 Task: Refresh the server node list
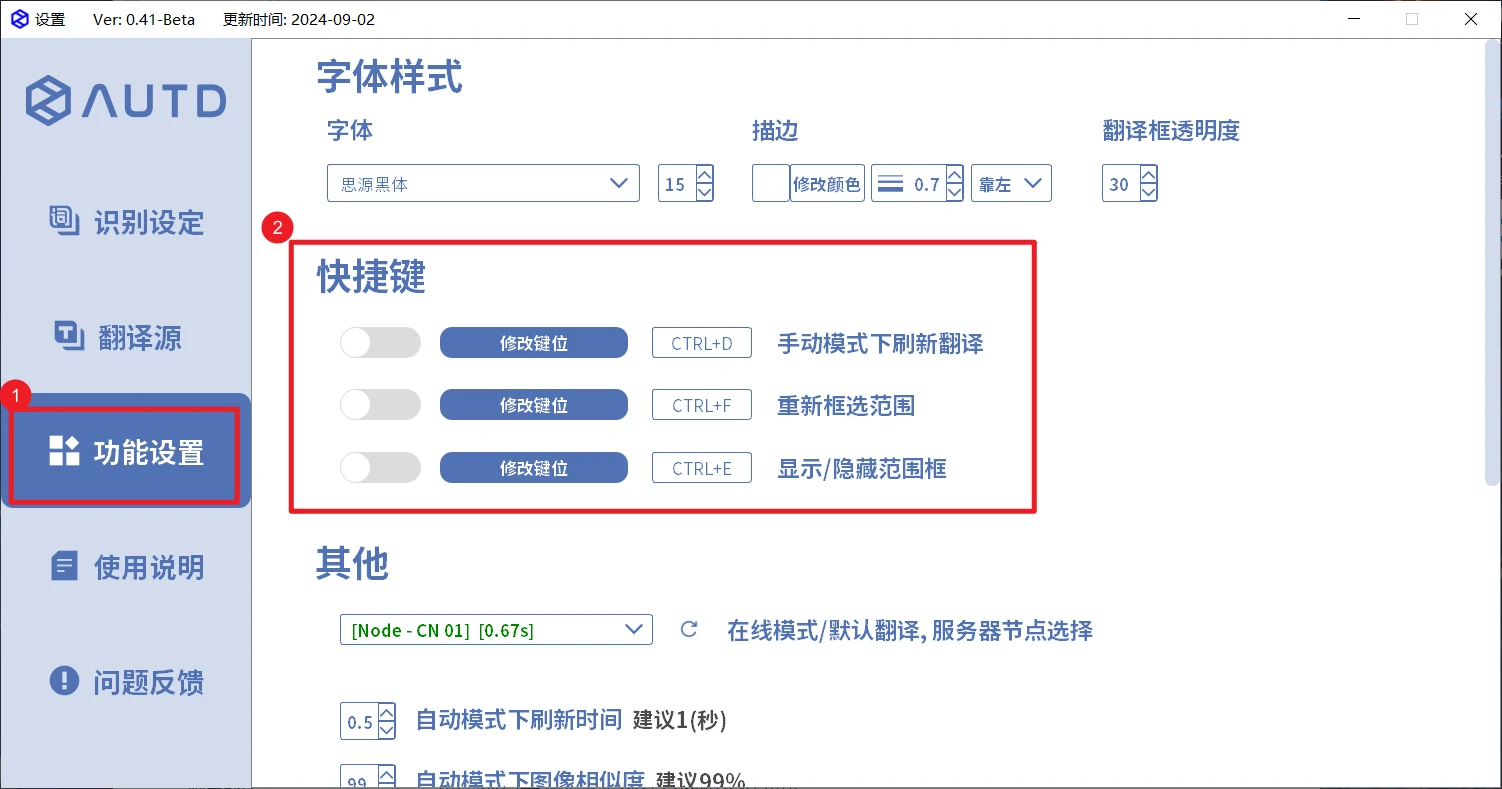688,630
